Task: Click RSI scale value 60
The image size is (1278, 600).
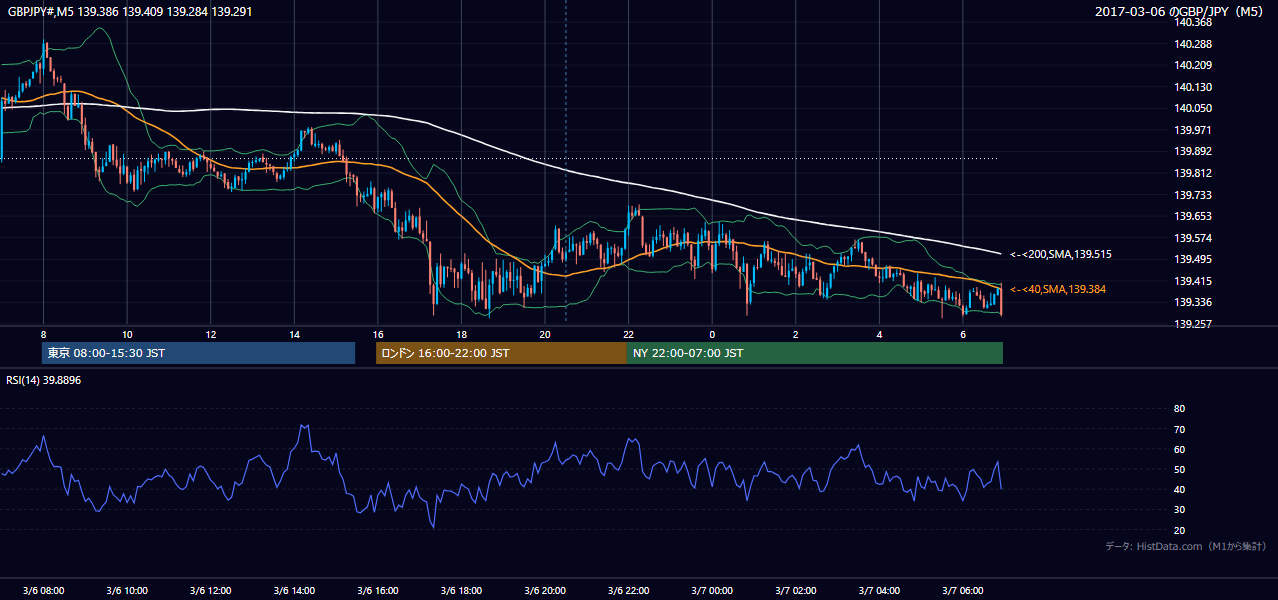Action: point(1179,449)
